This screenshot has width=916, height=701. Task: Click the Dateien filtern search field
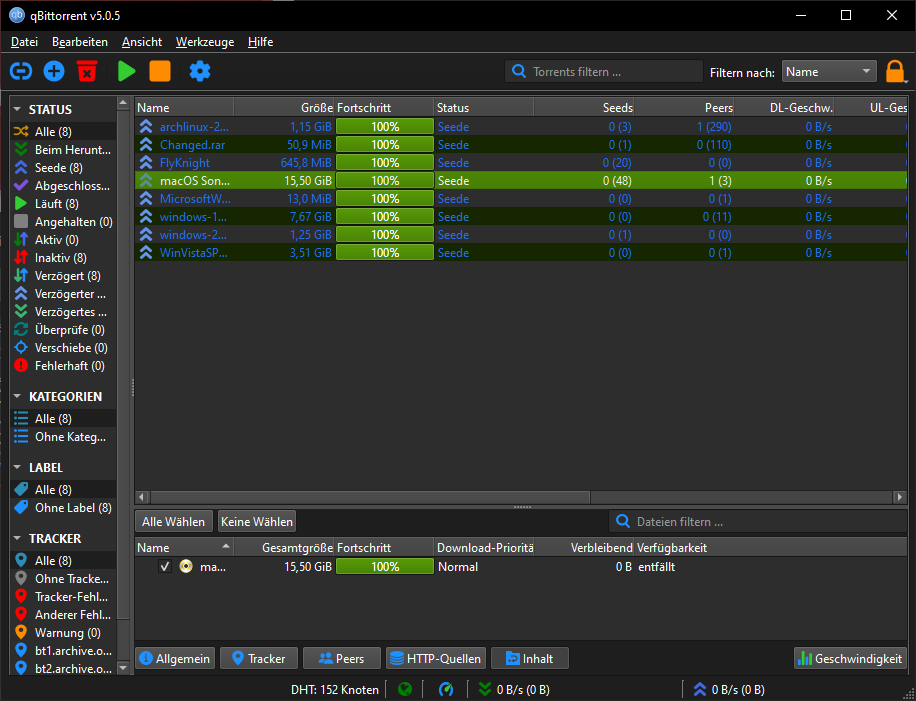pos(758,521)
